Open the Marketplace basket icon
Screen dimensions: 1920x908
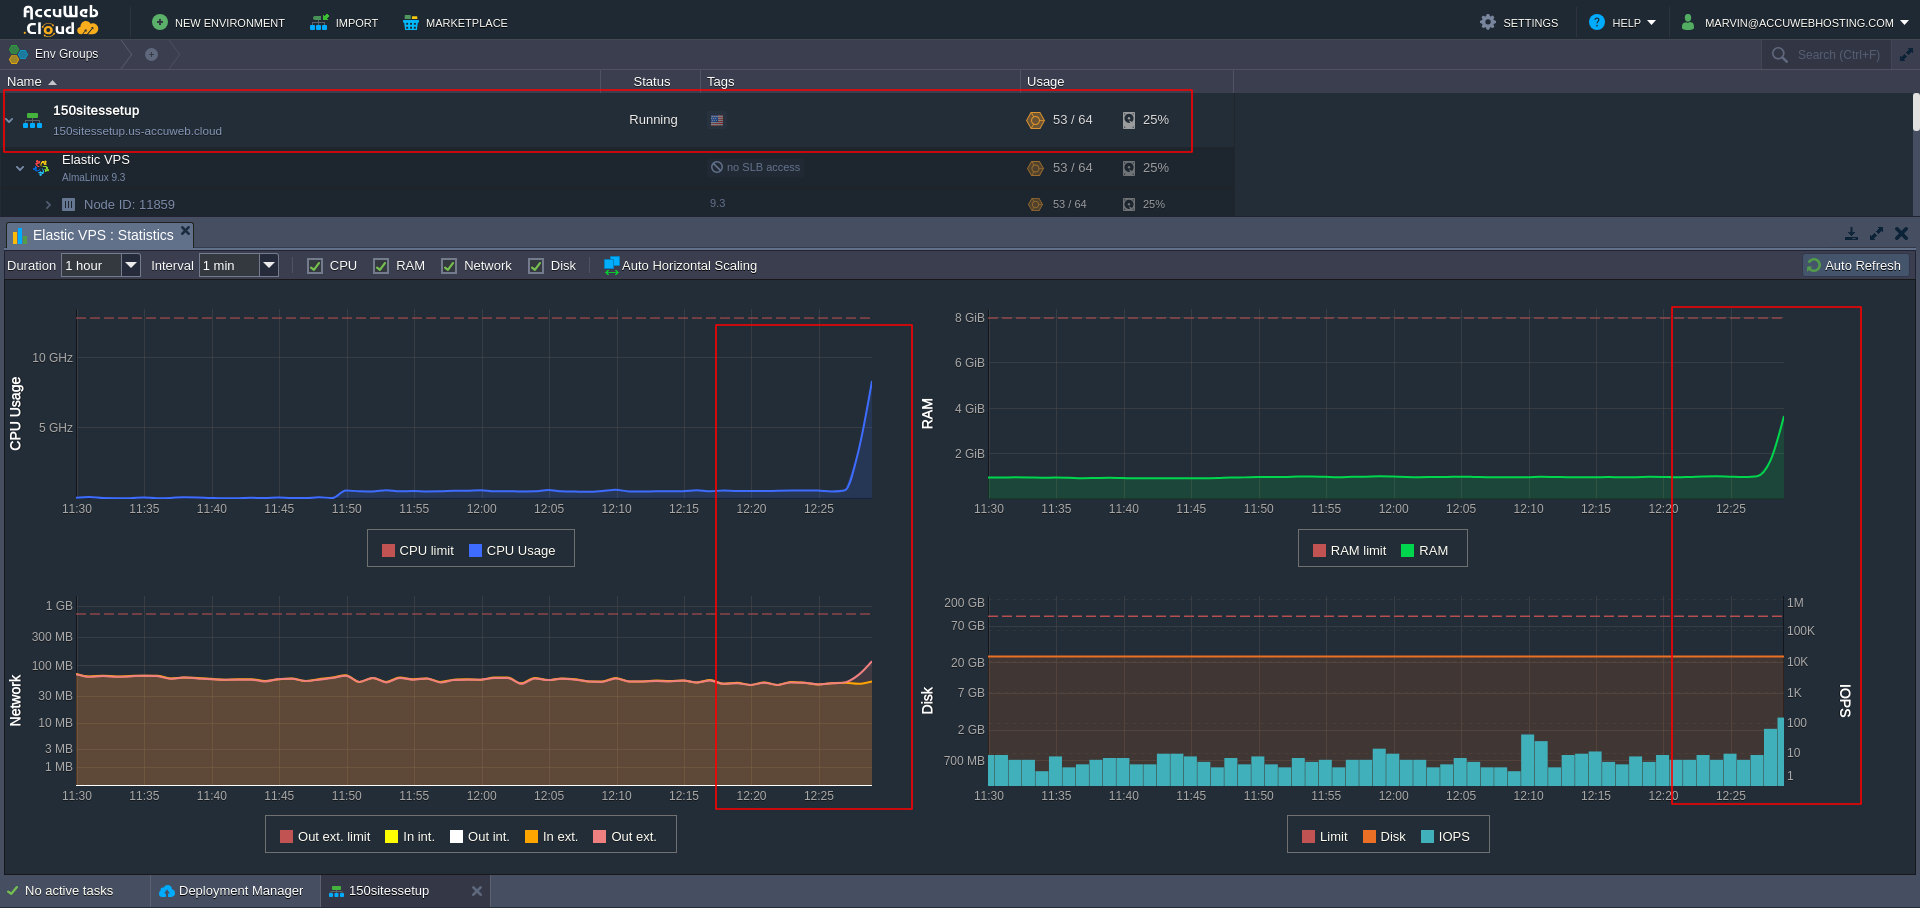tap(410, 22)
